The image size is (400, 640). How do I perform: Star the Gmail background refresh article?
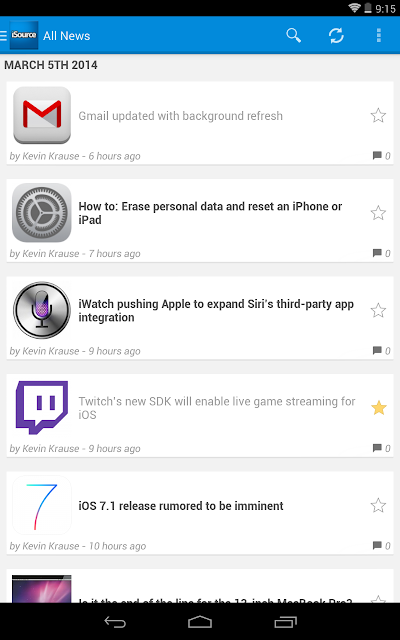[x=378, y=116]
